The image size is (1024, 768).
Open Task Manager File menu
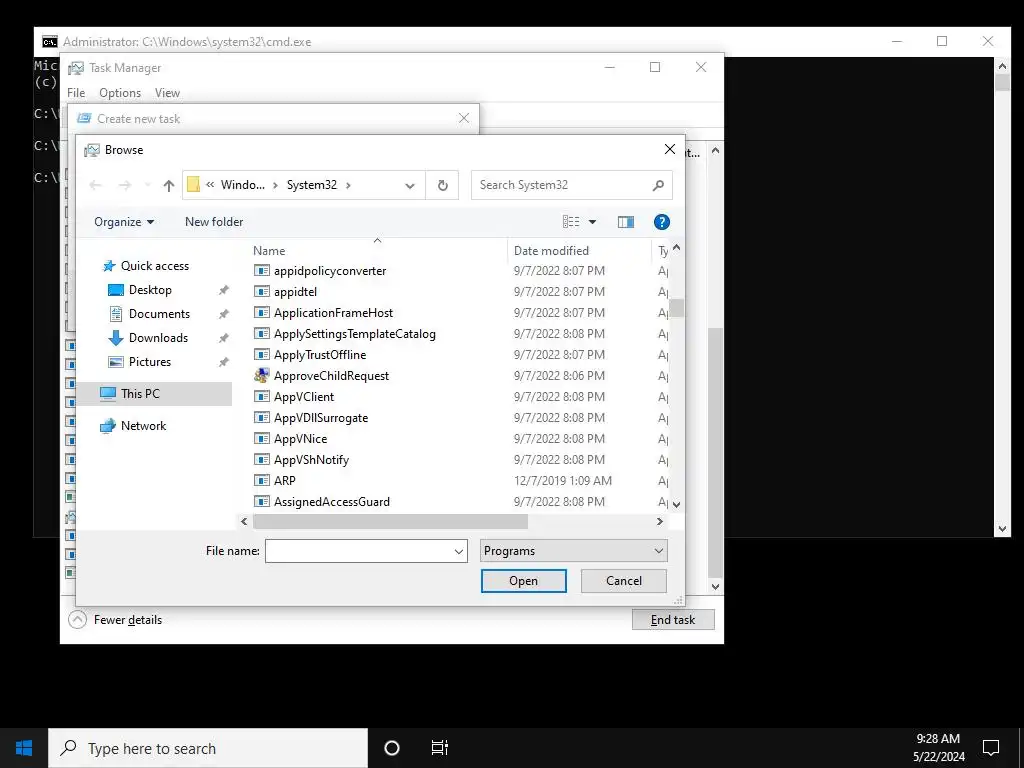[76, 93]
